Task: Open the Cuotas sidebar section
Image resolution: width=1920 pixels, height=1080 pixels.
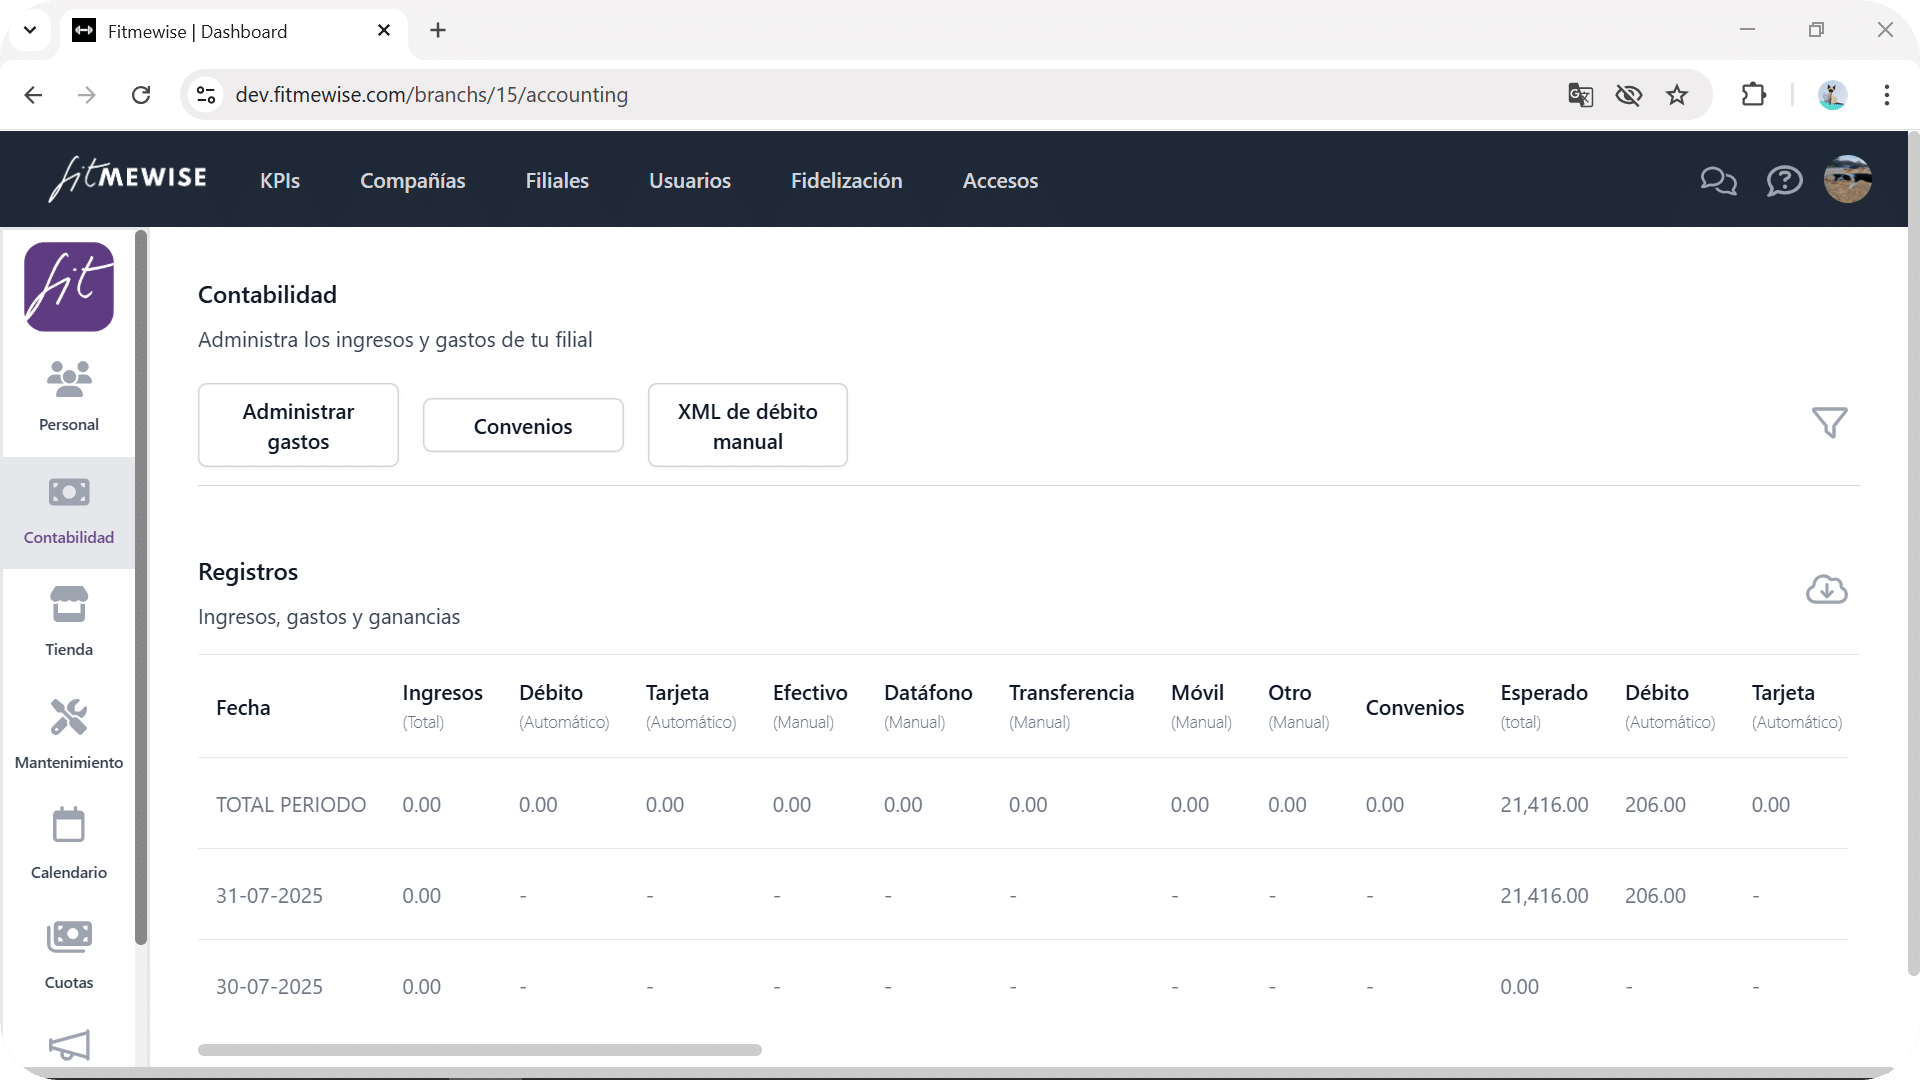Action: 69,955
